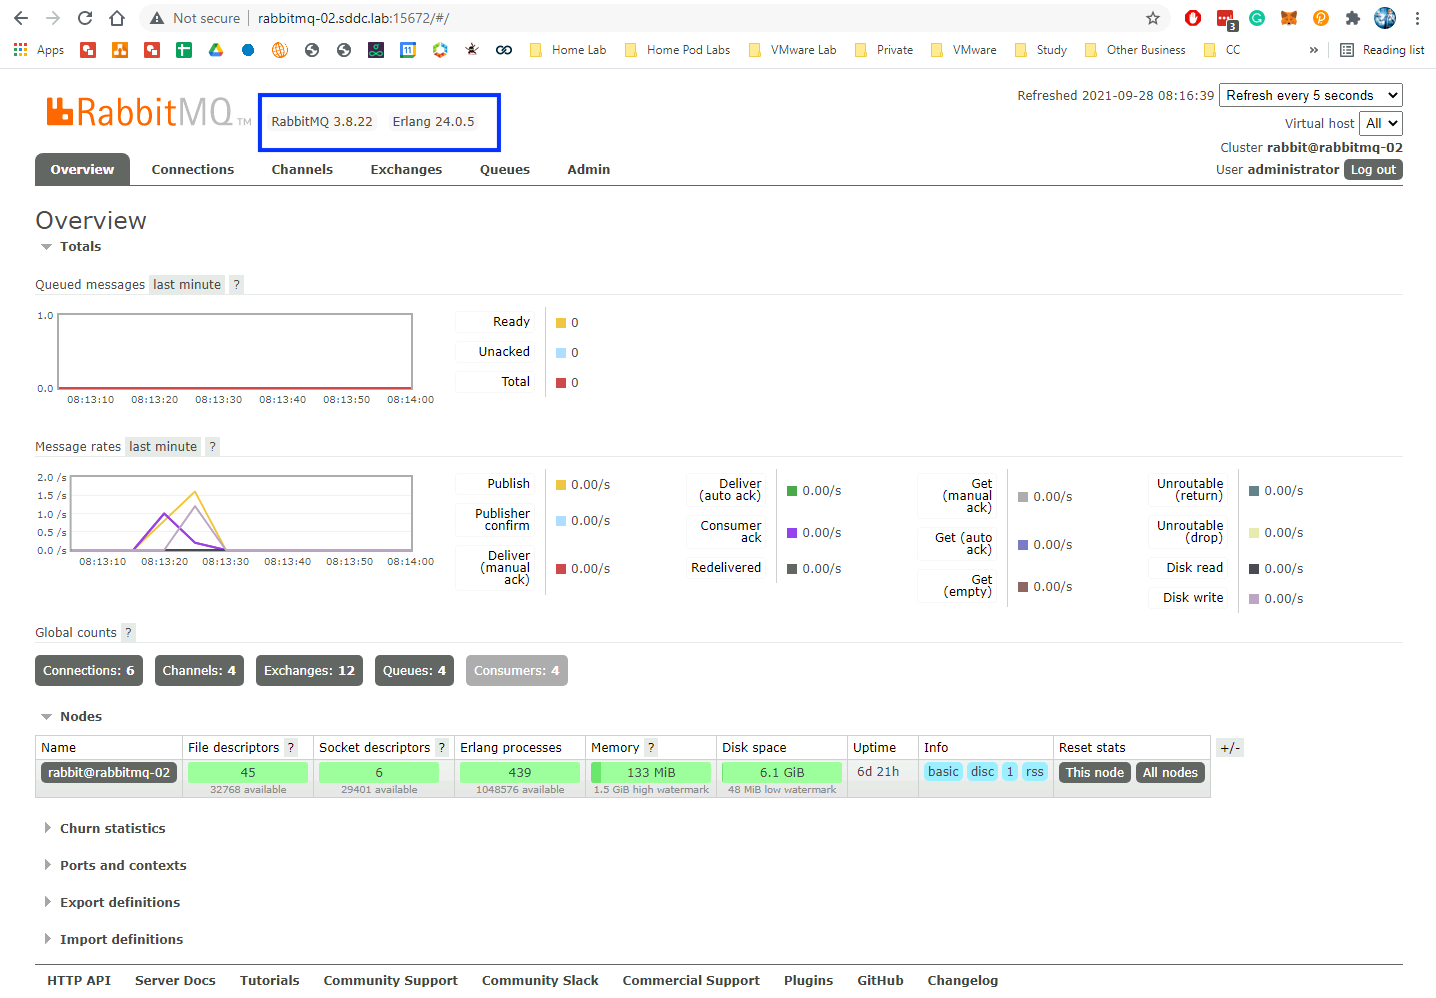Open the Extensions puzzle icon
Screen dimensions: 1436x998
(x=1352, y=18)
